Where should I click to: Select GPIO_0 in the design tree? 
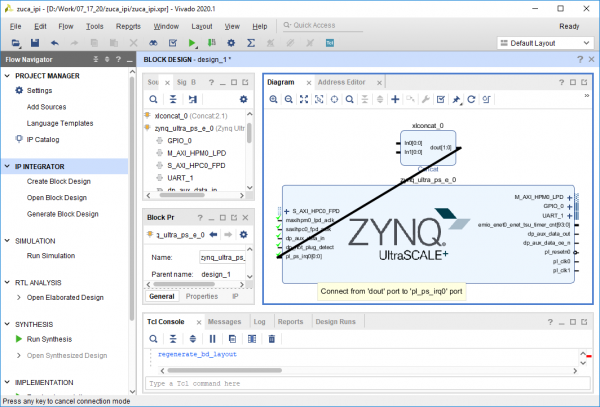pyautogui.click(x=181, y=141)
